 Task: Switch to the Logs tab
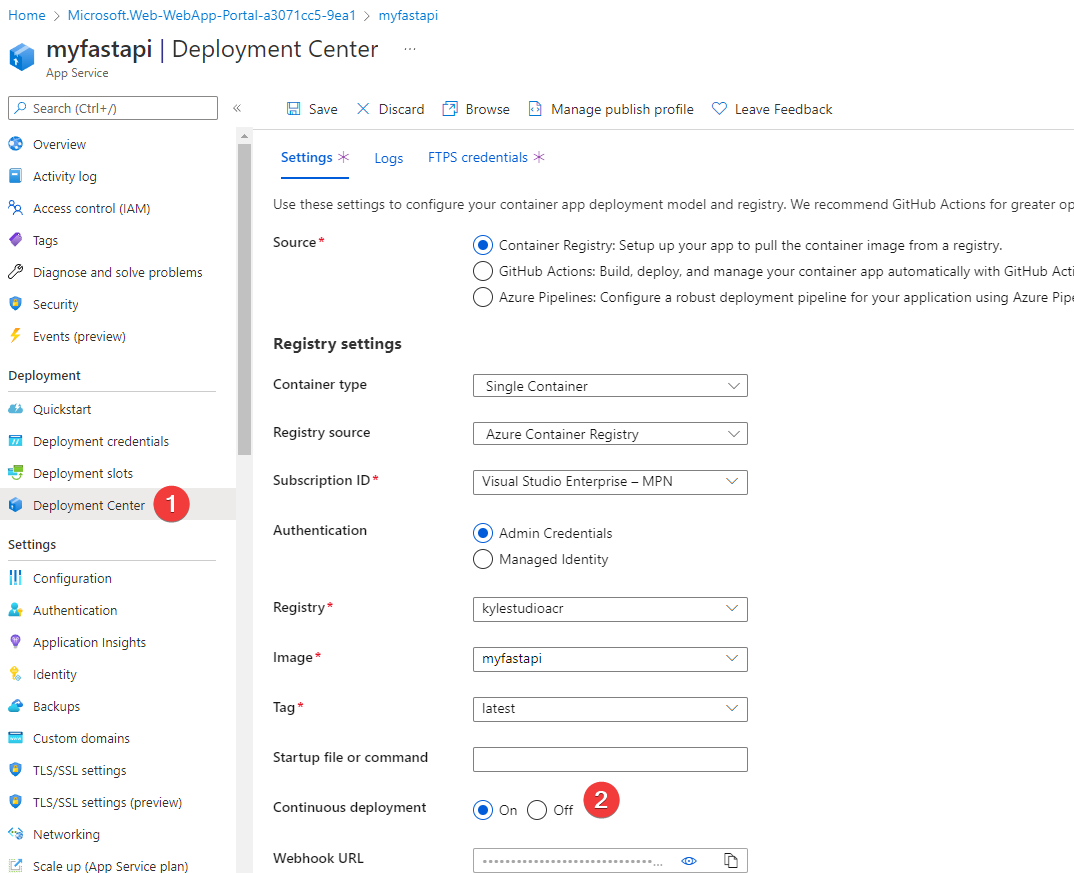point(388,158)
